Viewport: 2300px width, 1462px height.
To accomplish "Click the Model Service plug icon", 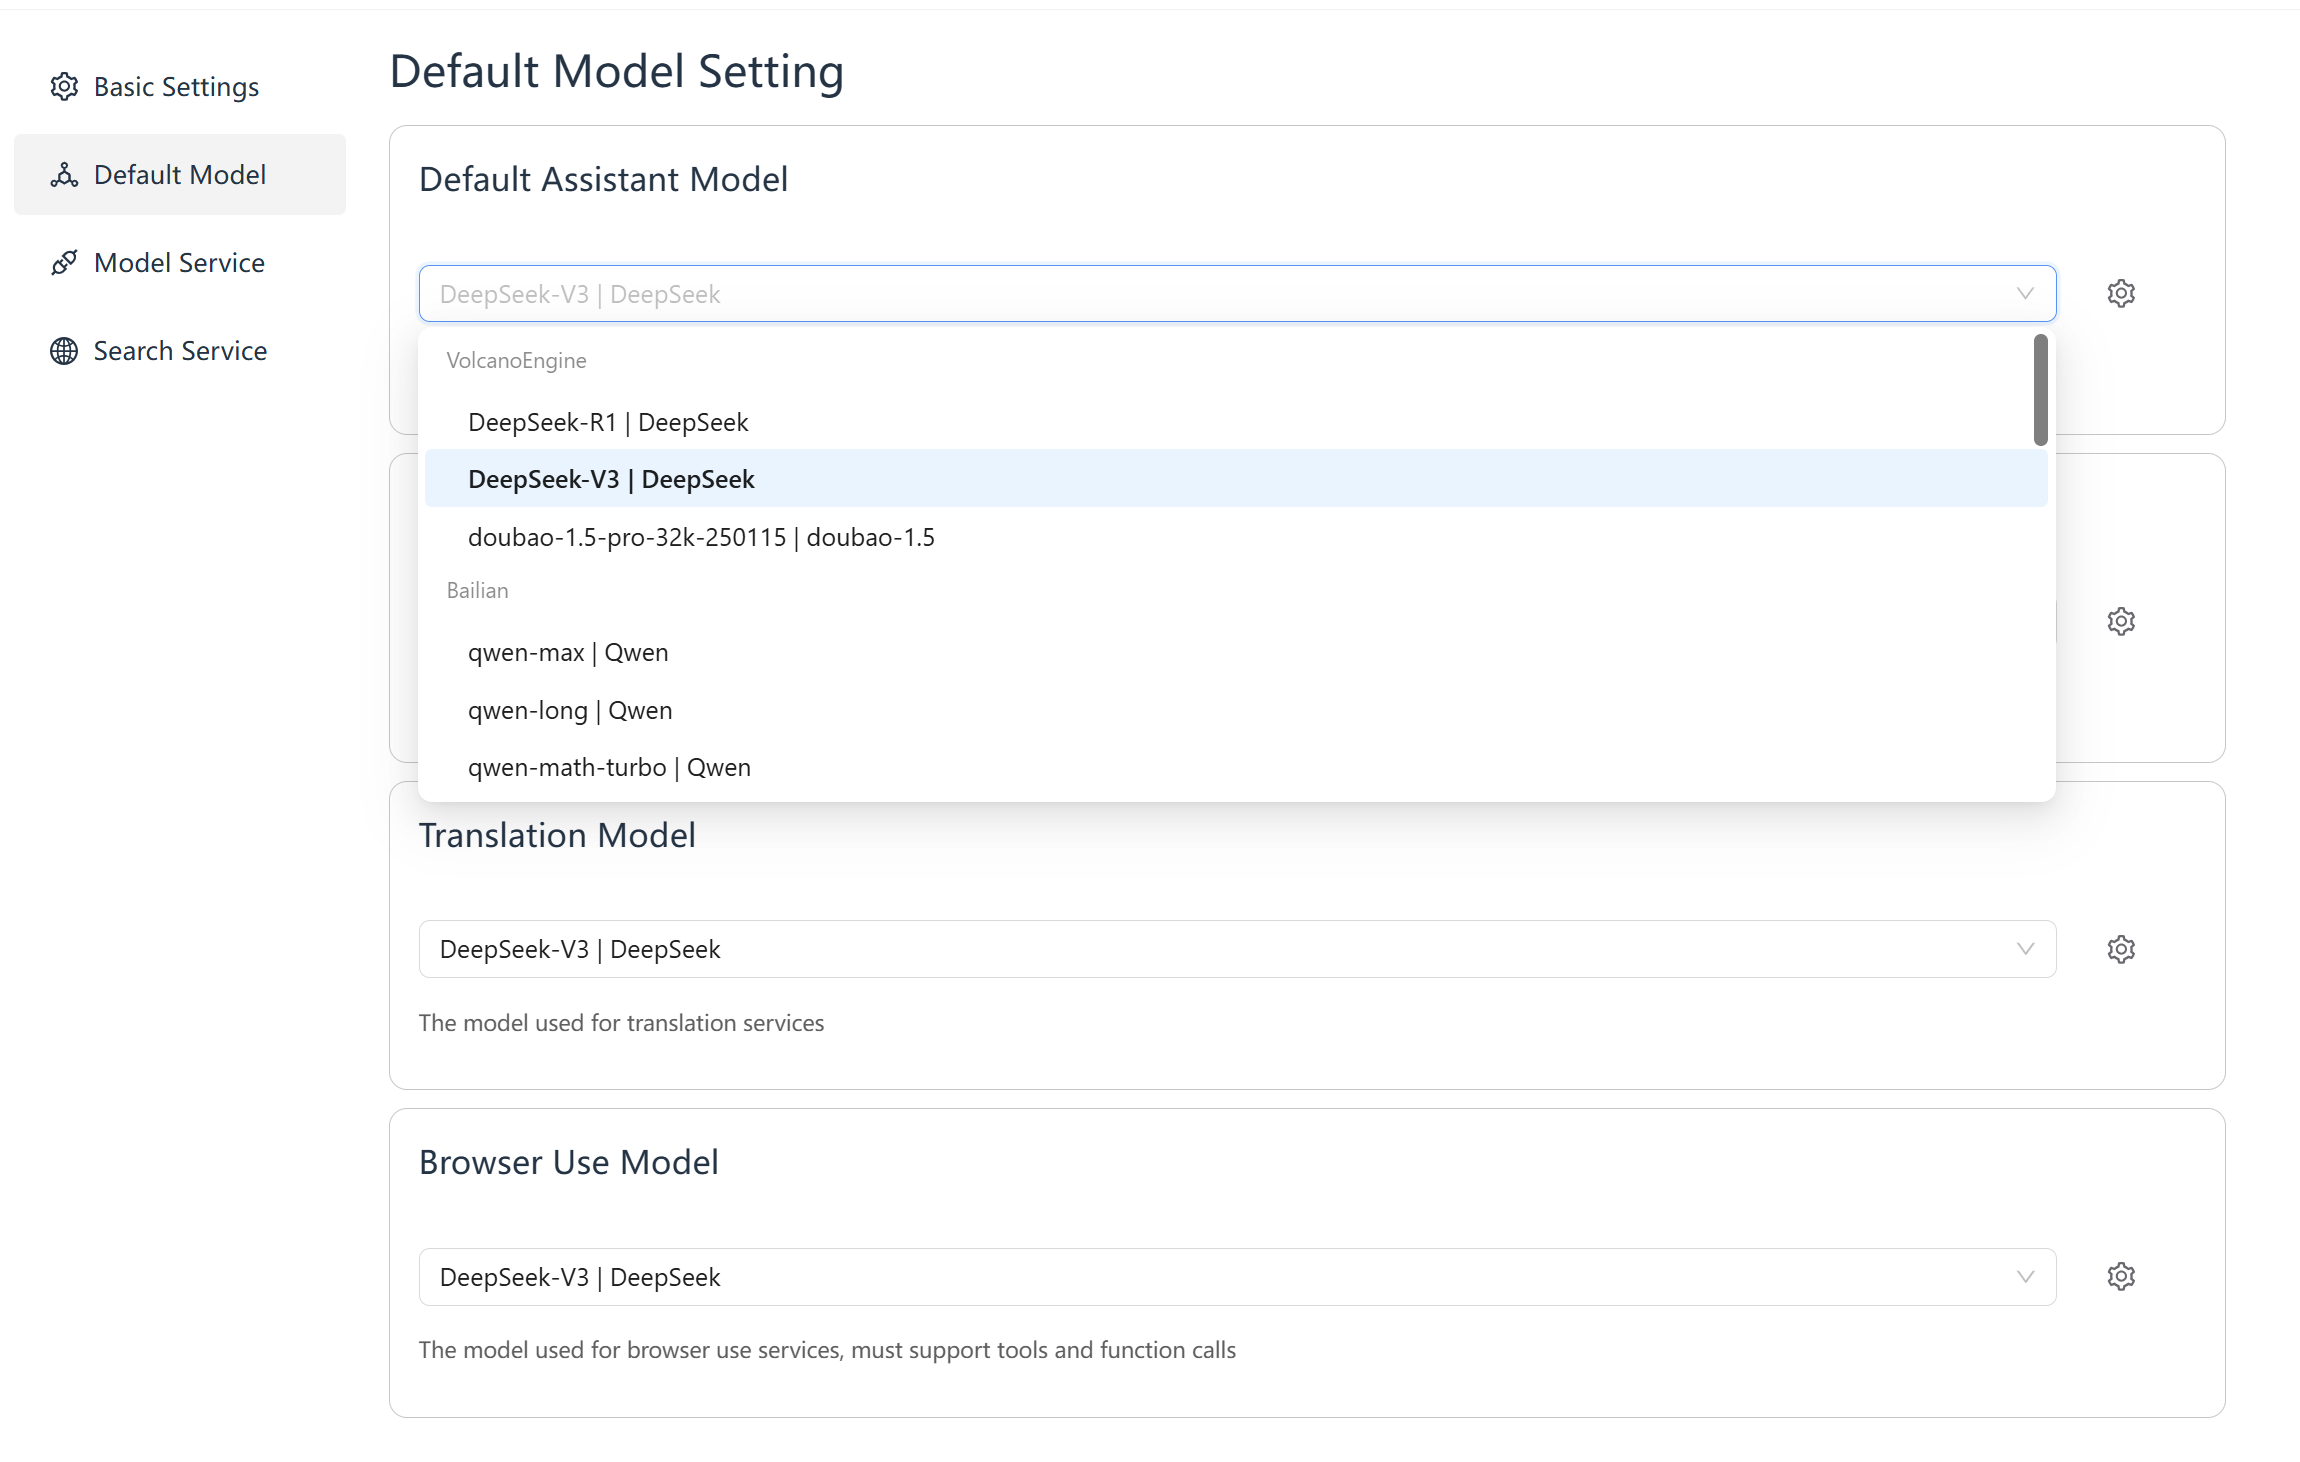I will 64,263.
